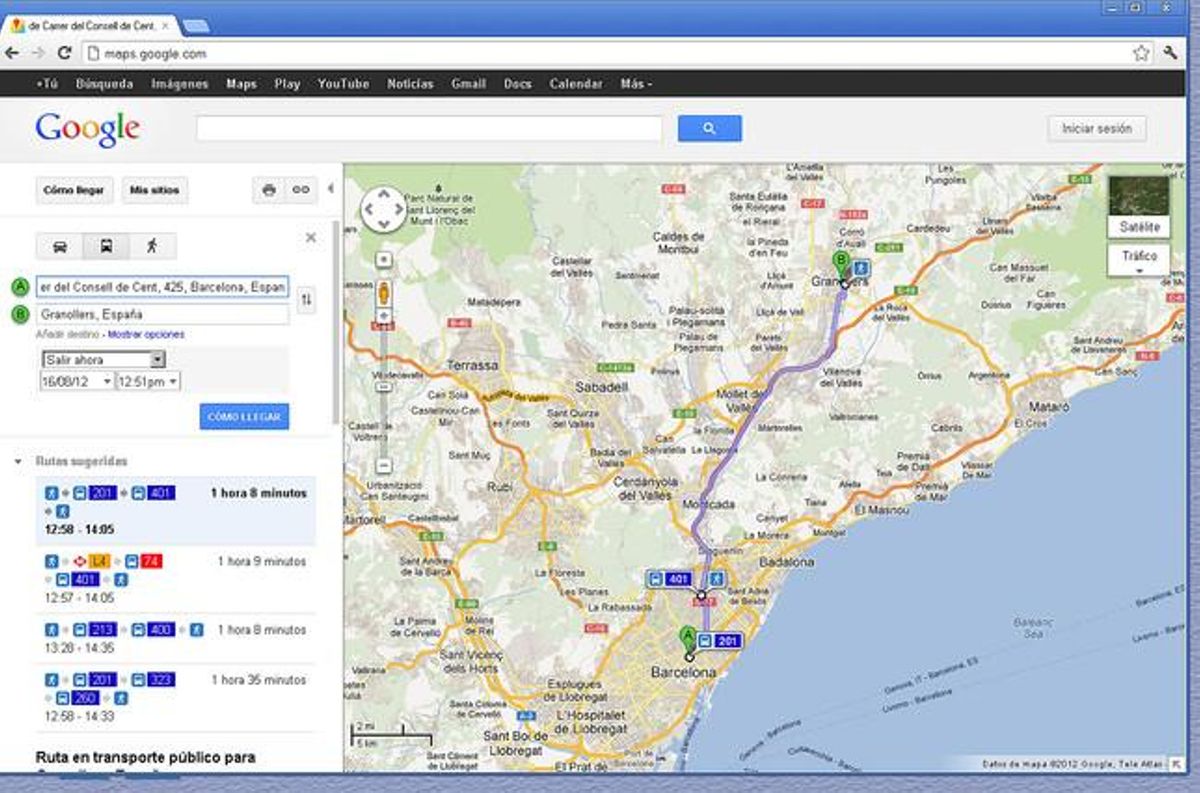Open Imágenes in the Google bar

(x=180, y=84)
